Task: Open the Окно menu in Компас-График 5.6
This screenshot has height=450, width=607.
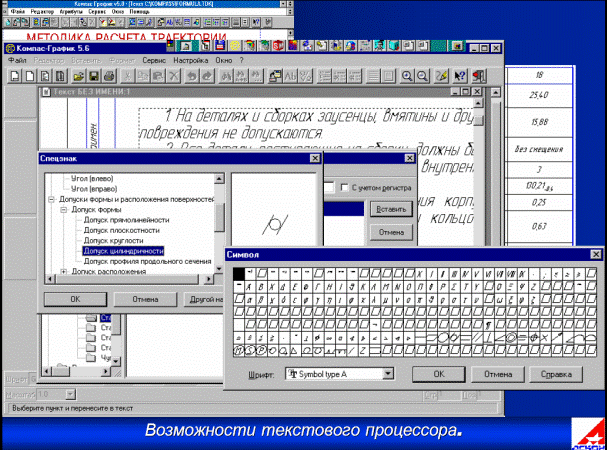Action: click(x=224, y=60)
